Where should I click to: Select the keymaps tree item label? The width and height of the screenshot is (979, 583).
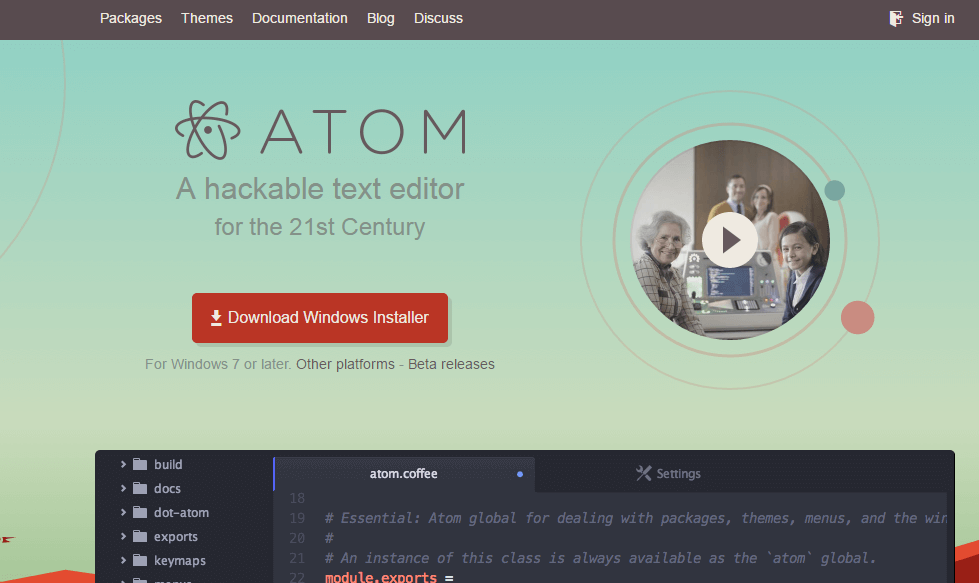tap(180, 561)
